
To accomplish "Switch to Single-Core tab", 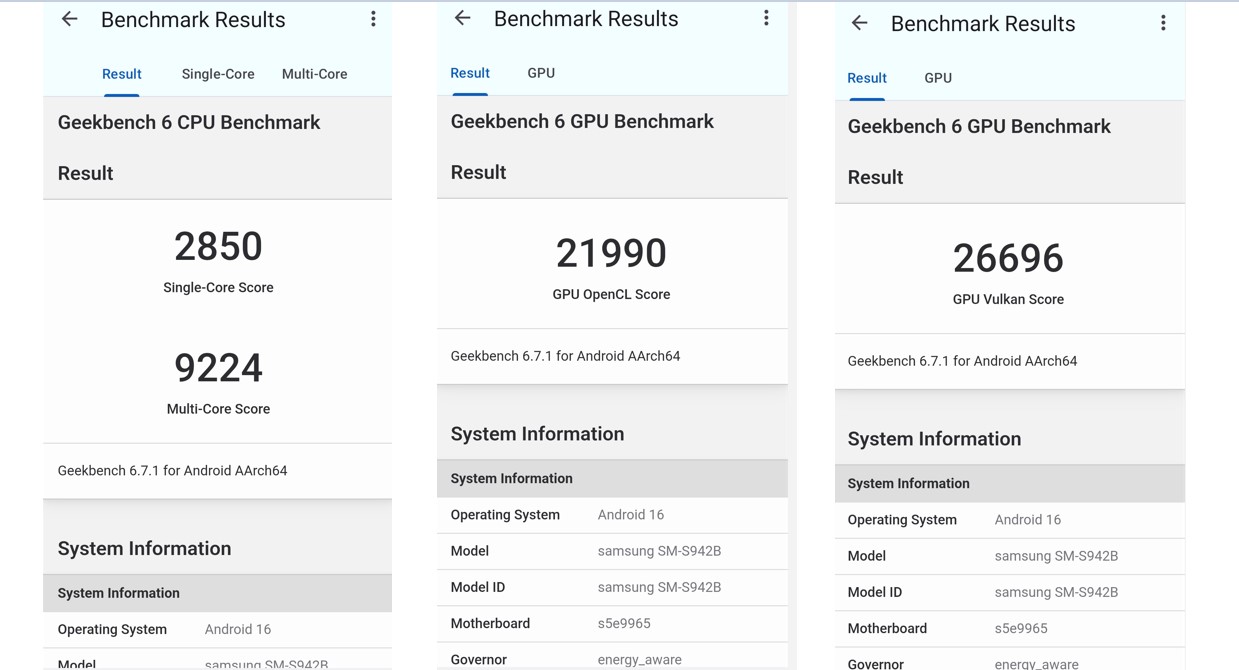I will pos(218,74).
